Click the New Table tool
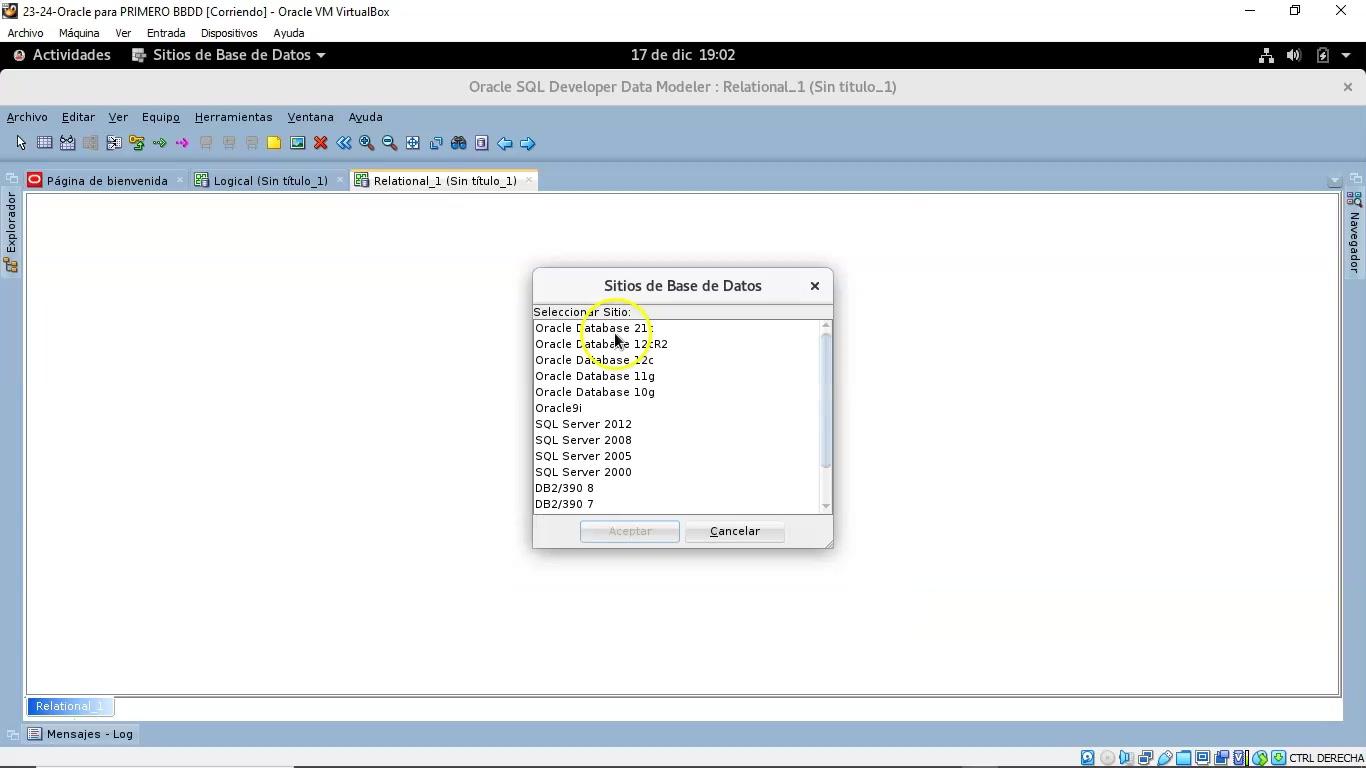The height and width of the screenshot is (768, 1366). (44, 143)
